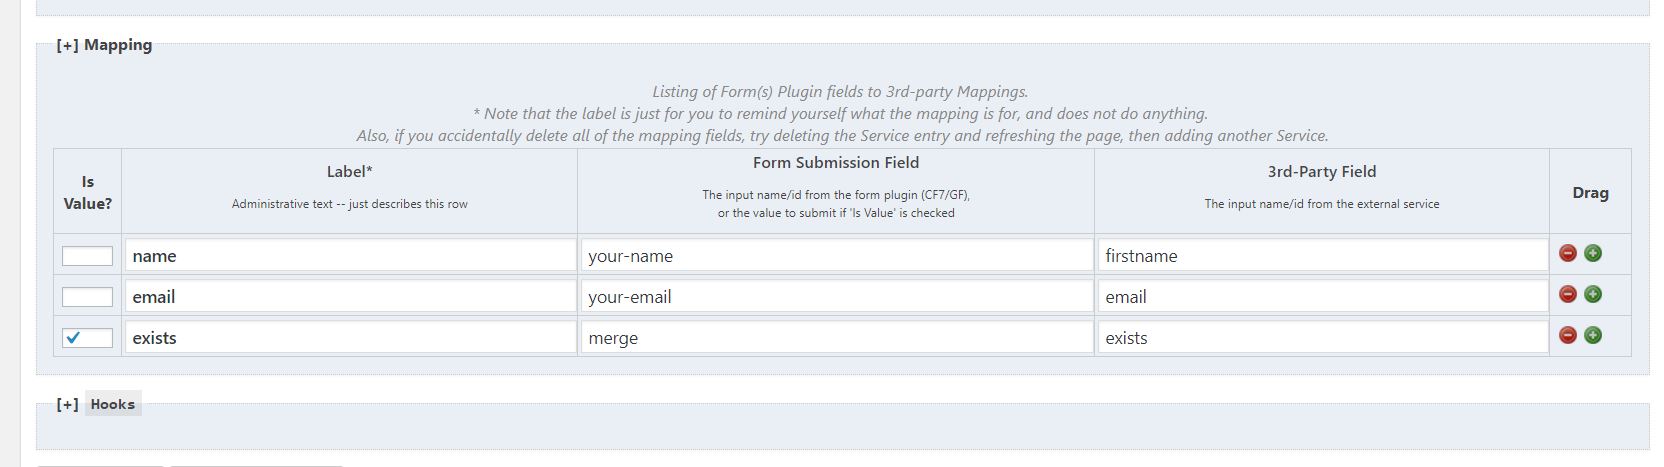Click the 'your-email' form field
This screenshot has height=467, width=1664.
(x=836, y=297)
